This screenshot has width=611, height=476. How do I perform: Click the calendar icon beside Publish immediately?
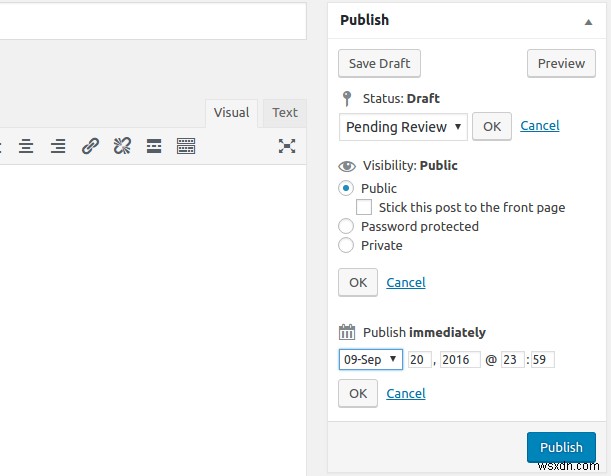(x=347, y=332)
